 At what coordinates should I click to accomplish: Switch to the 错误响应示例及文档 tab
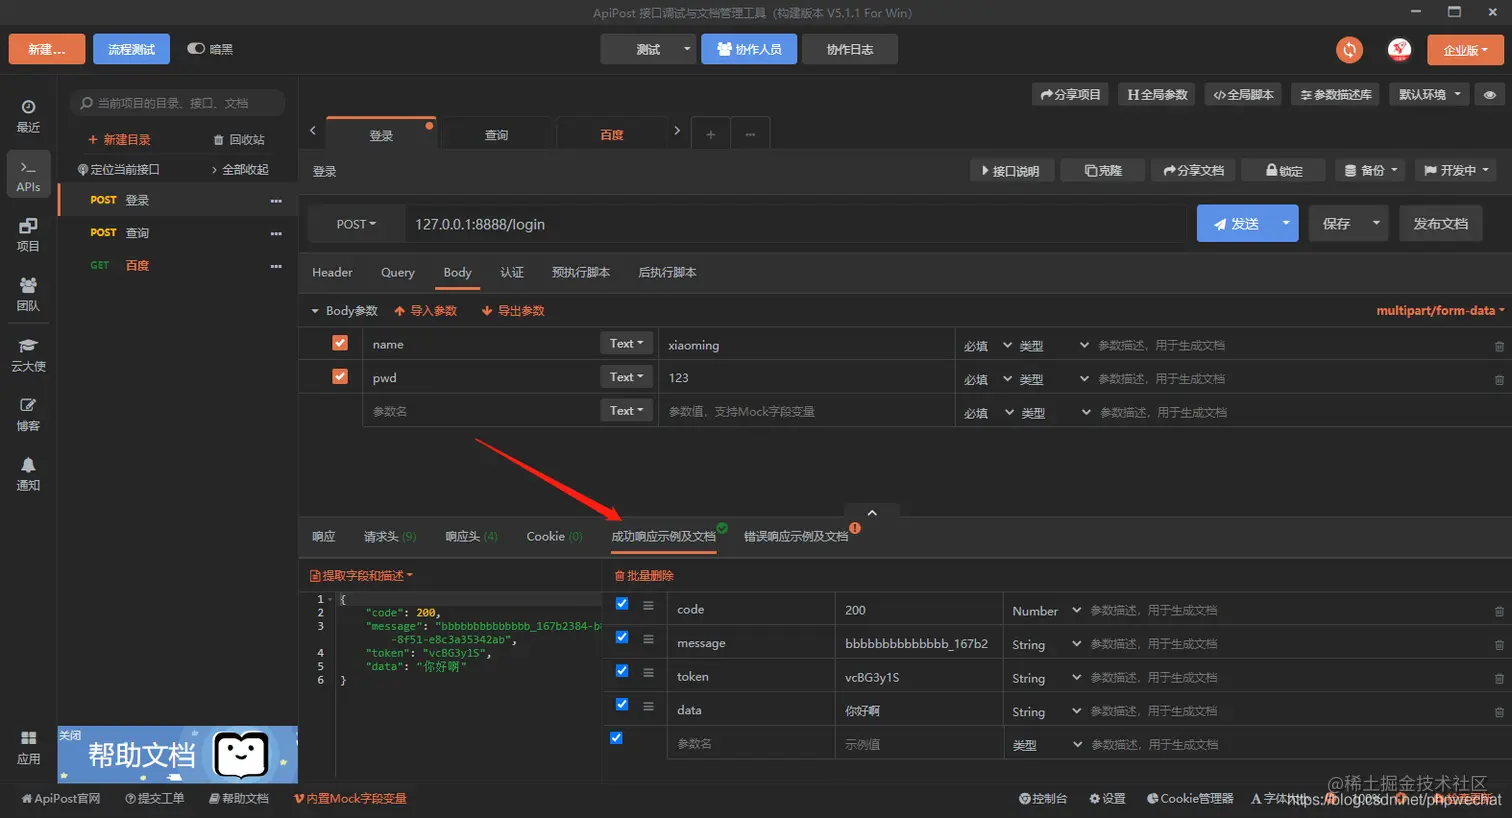(x=795, y=537)
